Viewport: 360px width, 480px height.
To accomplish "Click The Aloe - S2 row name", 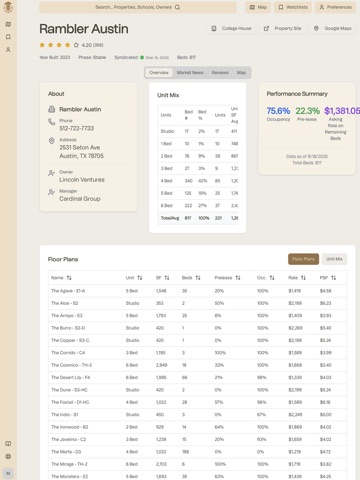I will (65, 303).
